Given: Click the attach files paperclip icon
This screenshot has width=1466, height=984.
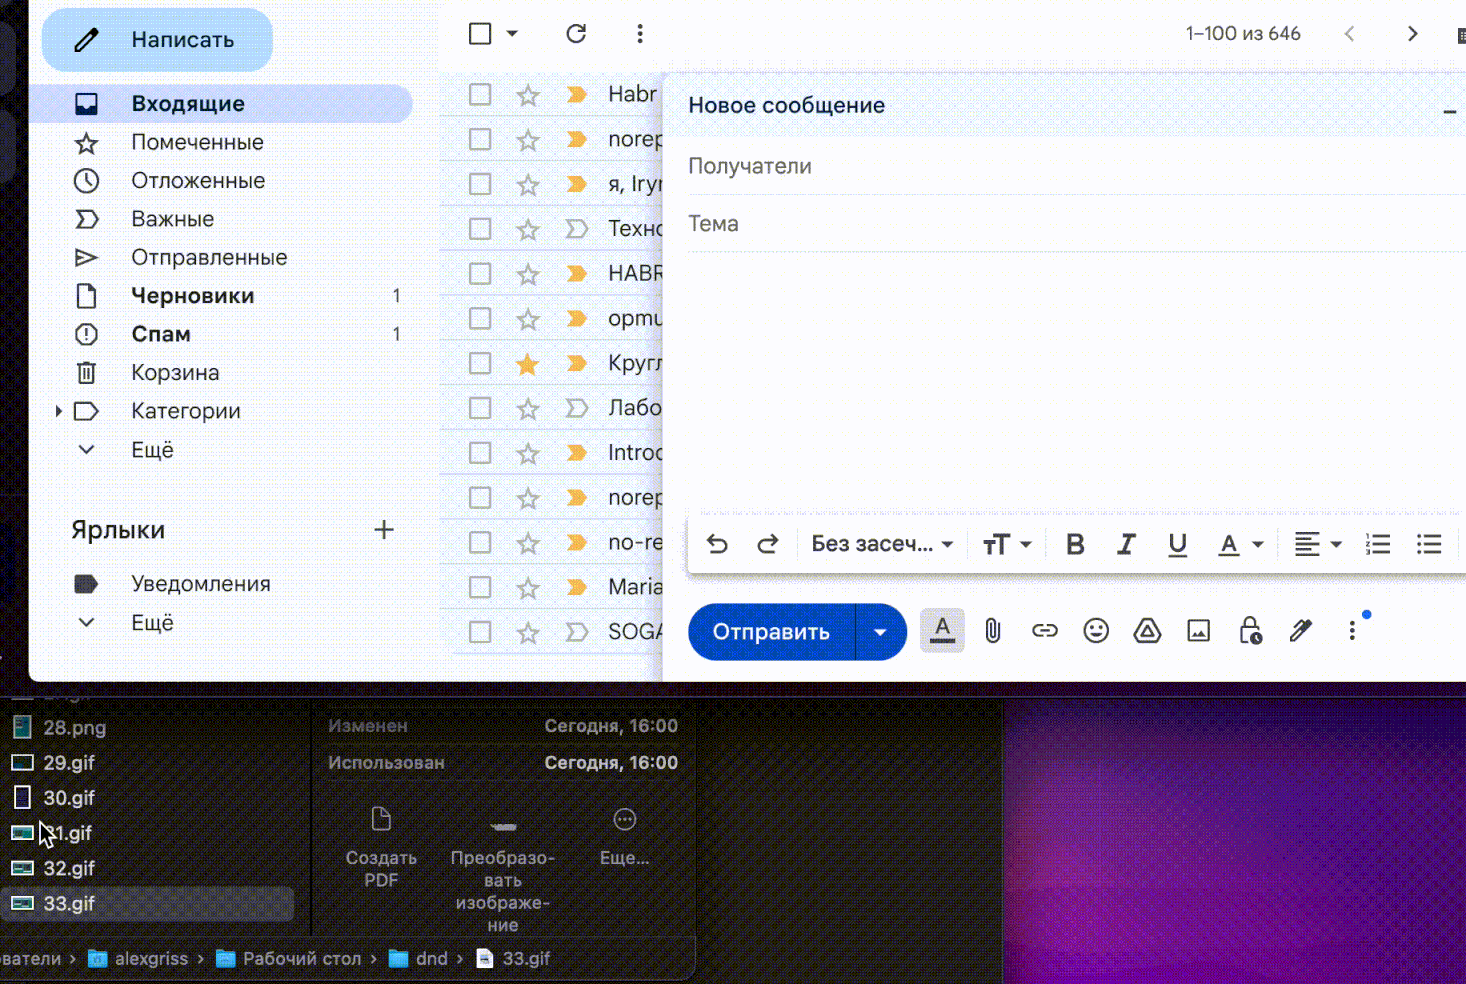Looking at the screenshot, I should tap(992, 631).
